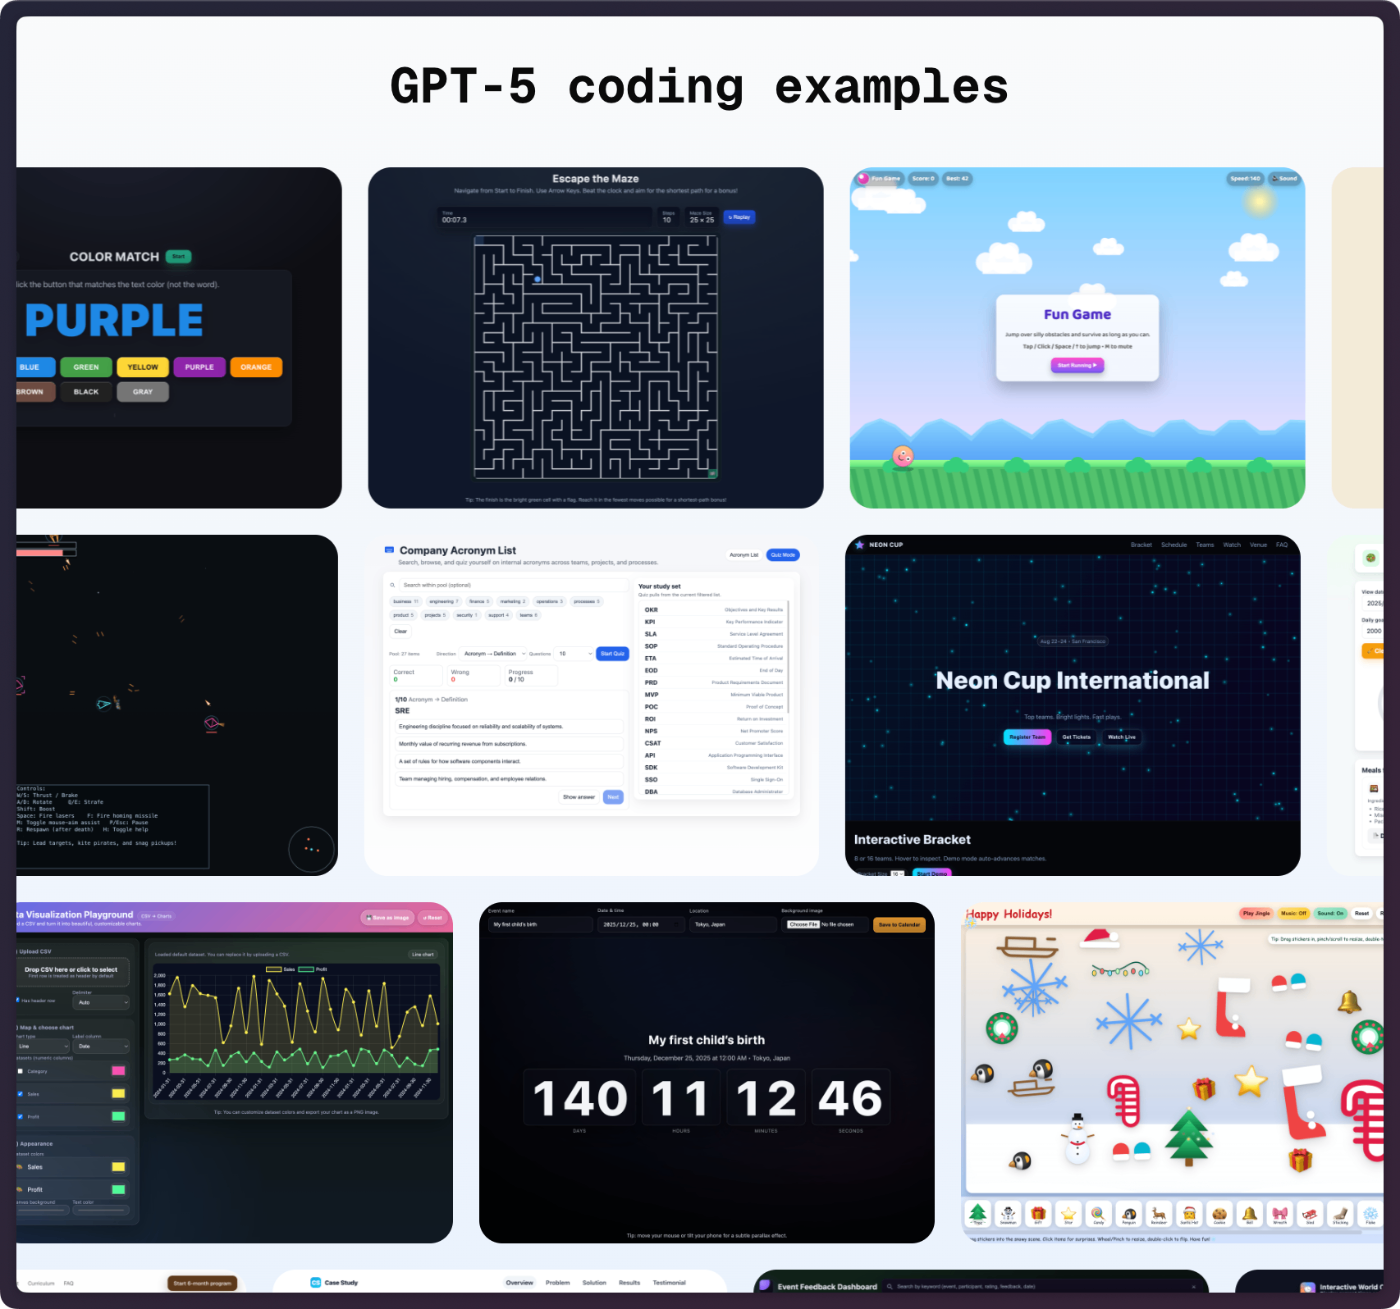This screenshot has height=1309, width=1400.
Task: Click the string lights garland in the scene
Action: [x=1120, y=969]
